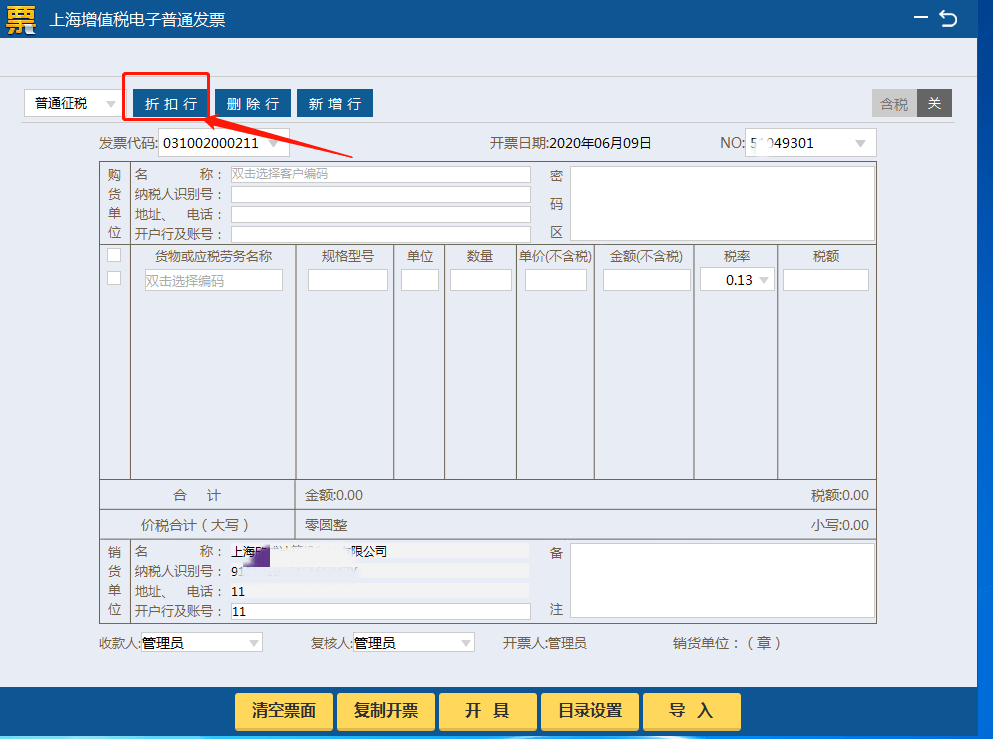The height and width of the screenshot is (739, 993).
Task: Click the 单价(不含税) input cell
Action: (556, 280)
